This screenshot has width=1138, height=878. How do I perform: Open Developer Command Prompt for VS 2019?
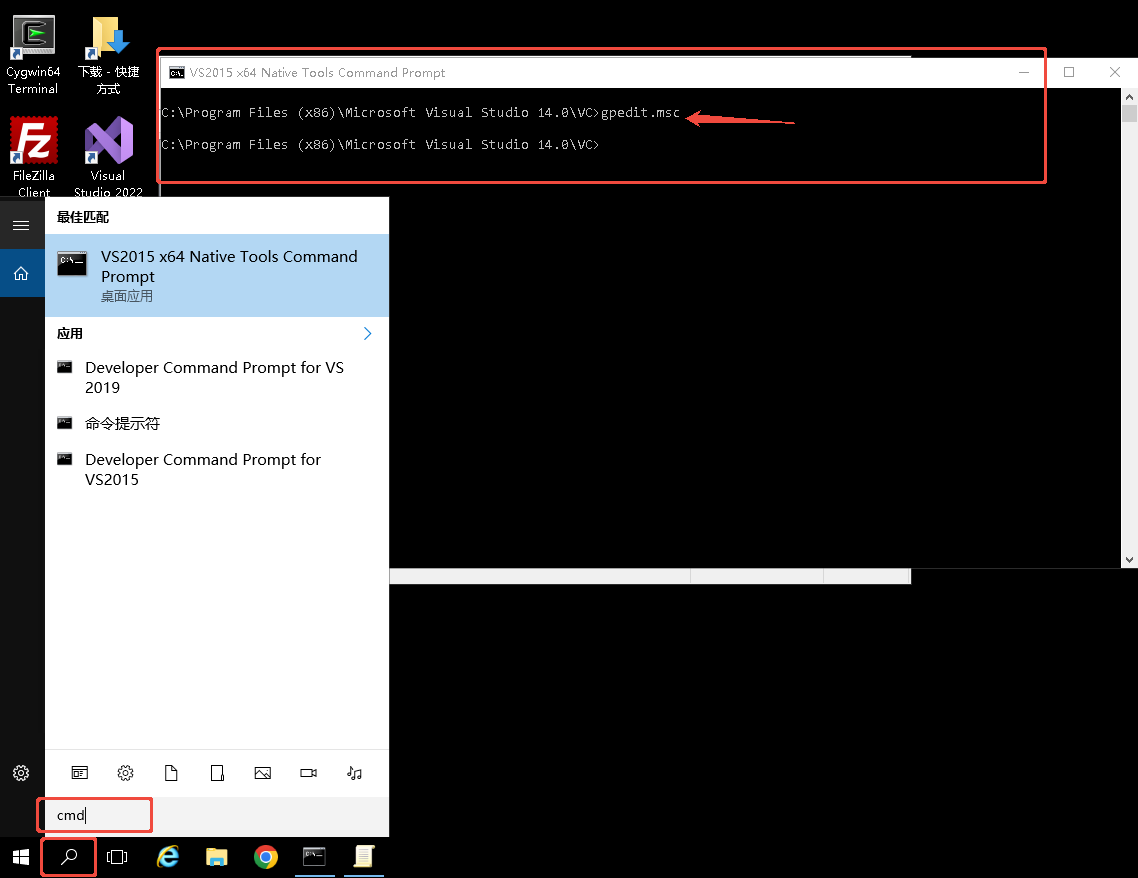(217, 377)
